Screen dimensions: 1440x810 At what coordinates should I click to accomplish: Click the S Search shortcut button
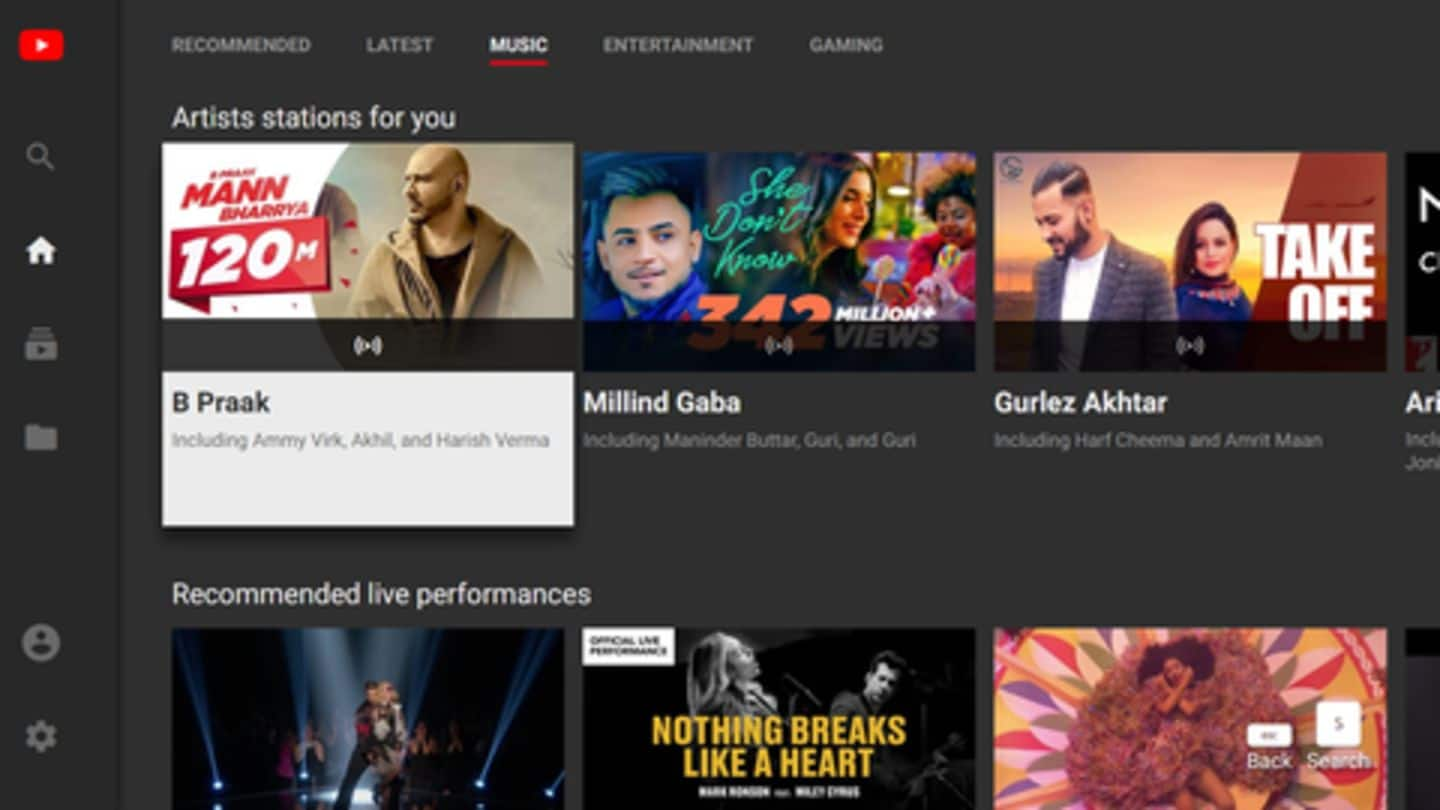click(x=1338, y=737)
